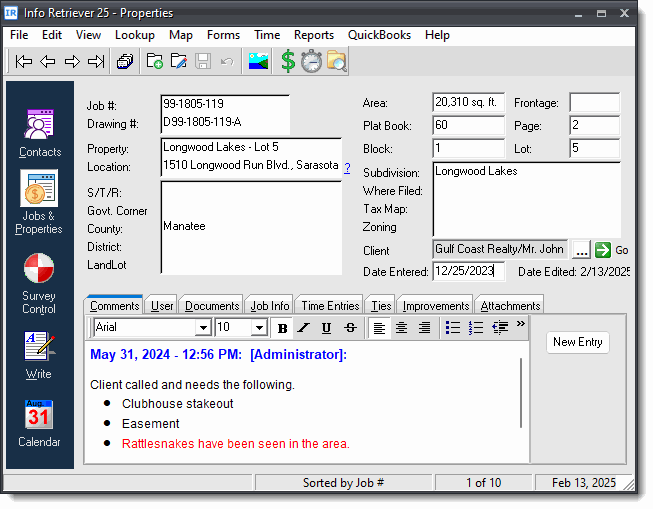Open Calendar in the sidebar
Screen dimensions: 653x509
tap(39, 423)
